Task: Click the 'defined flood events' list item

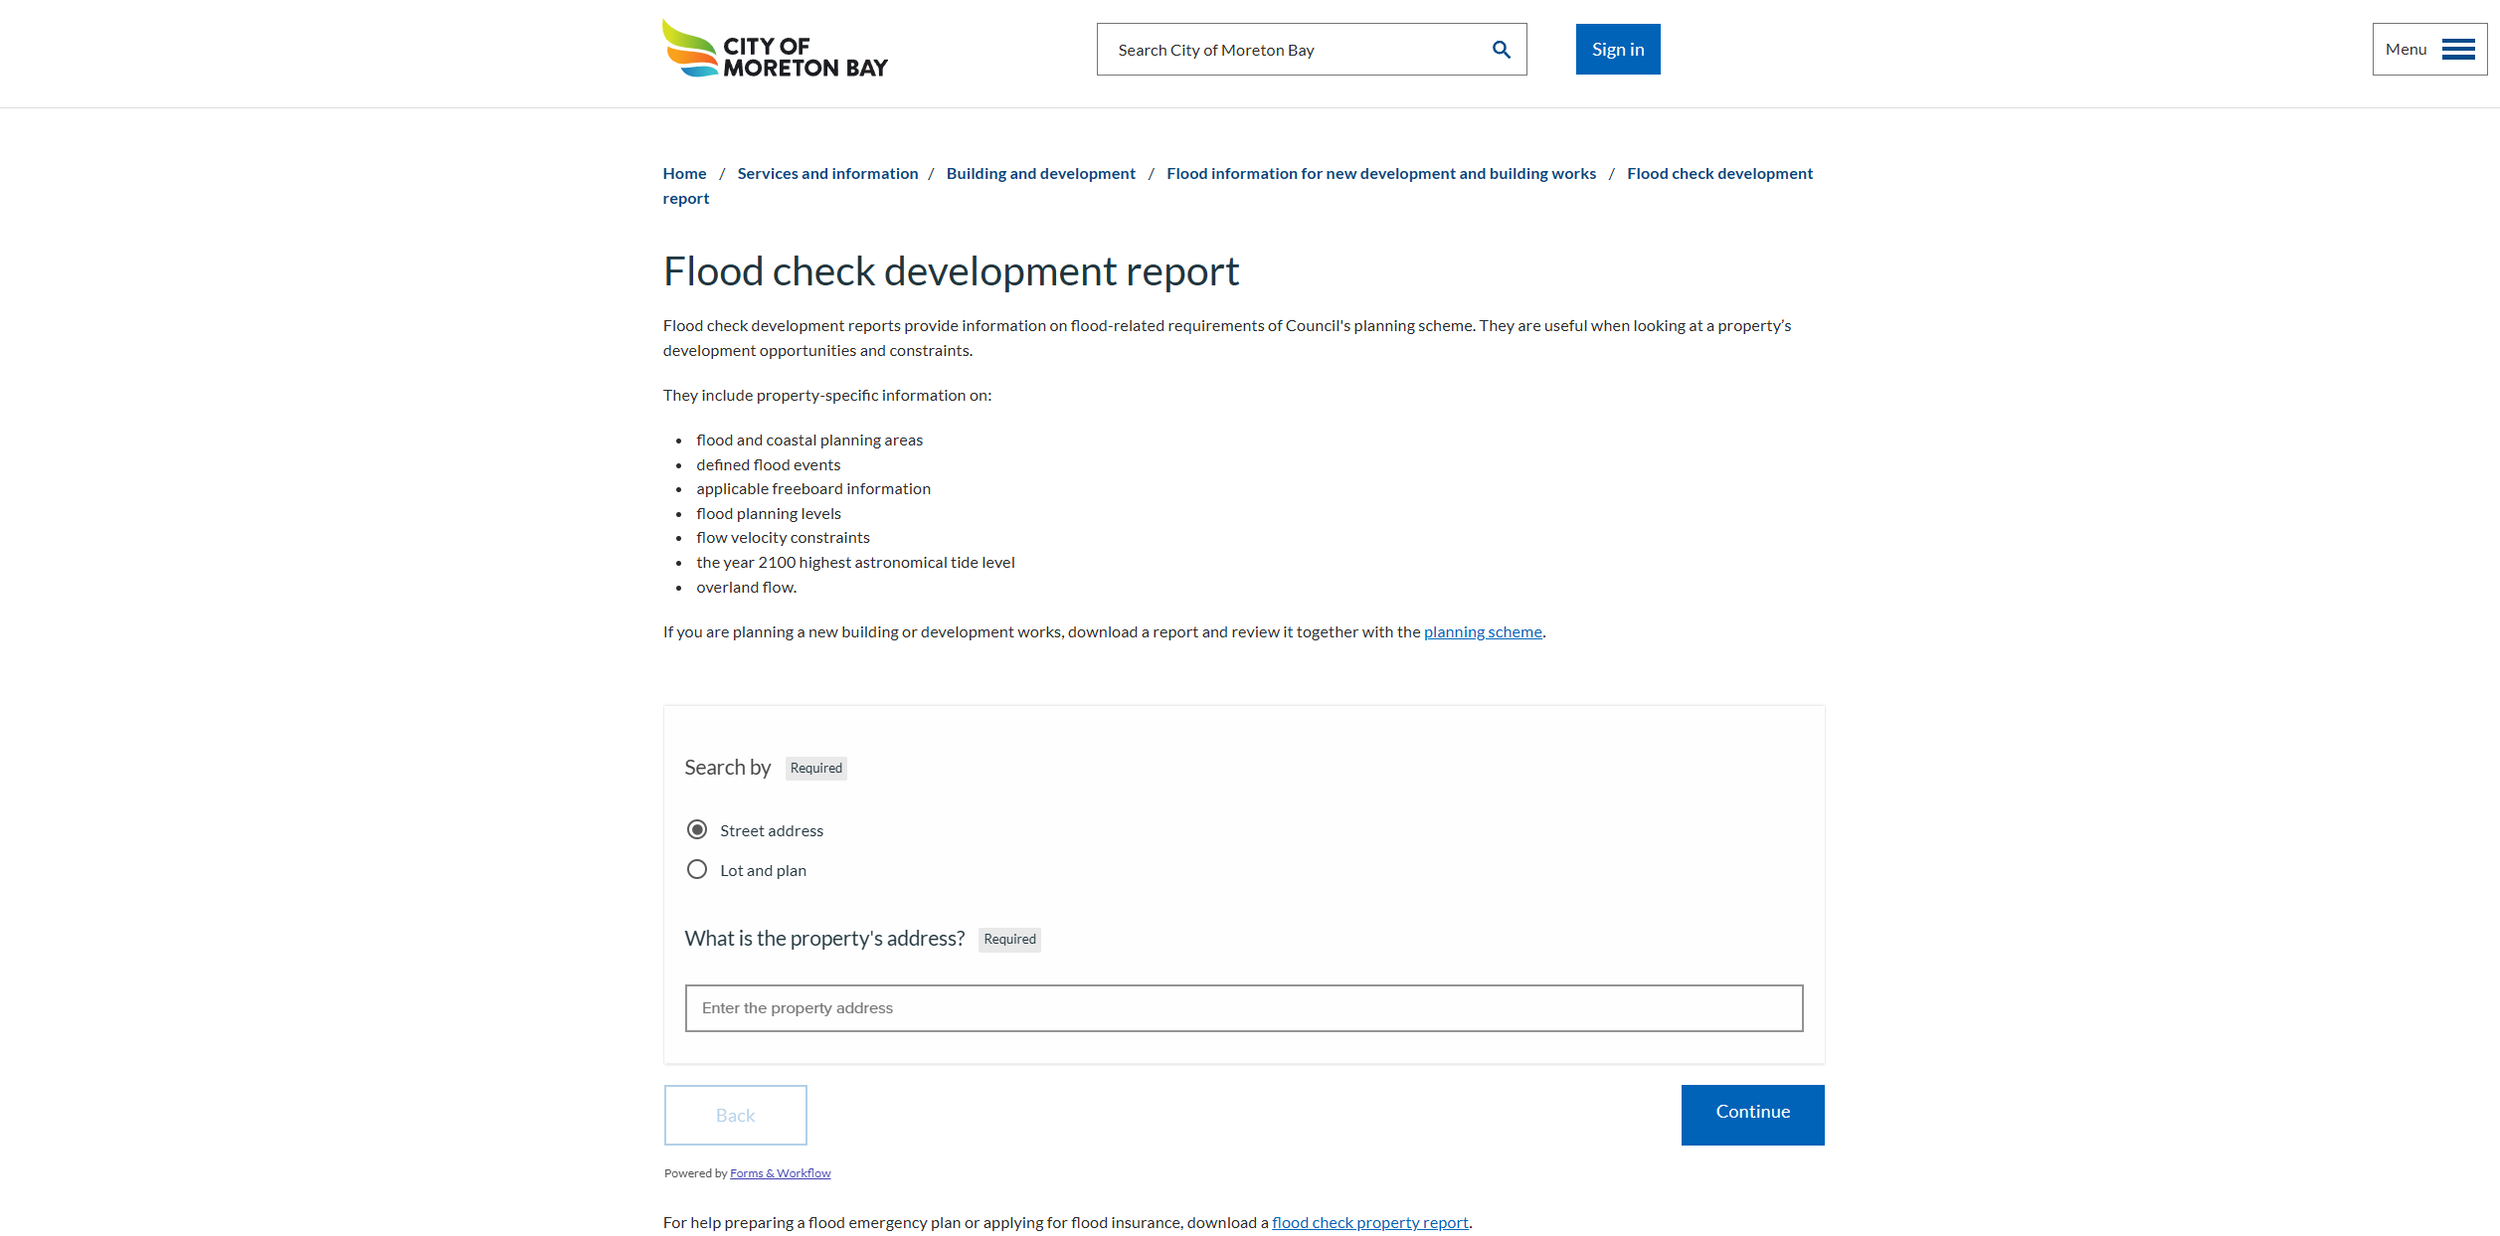Action: (768, 464)
